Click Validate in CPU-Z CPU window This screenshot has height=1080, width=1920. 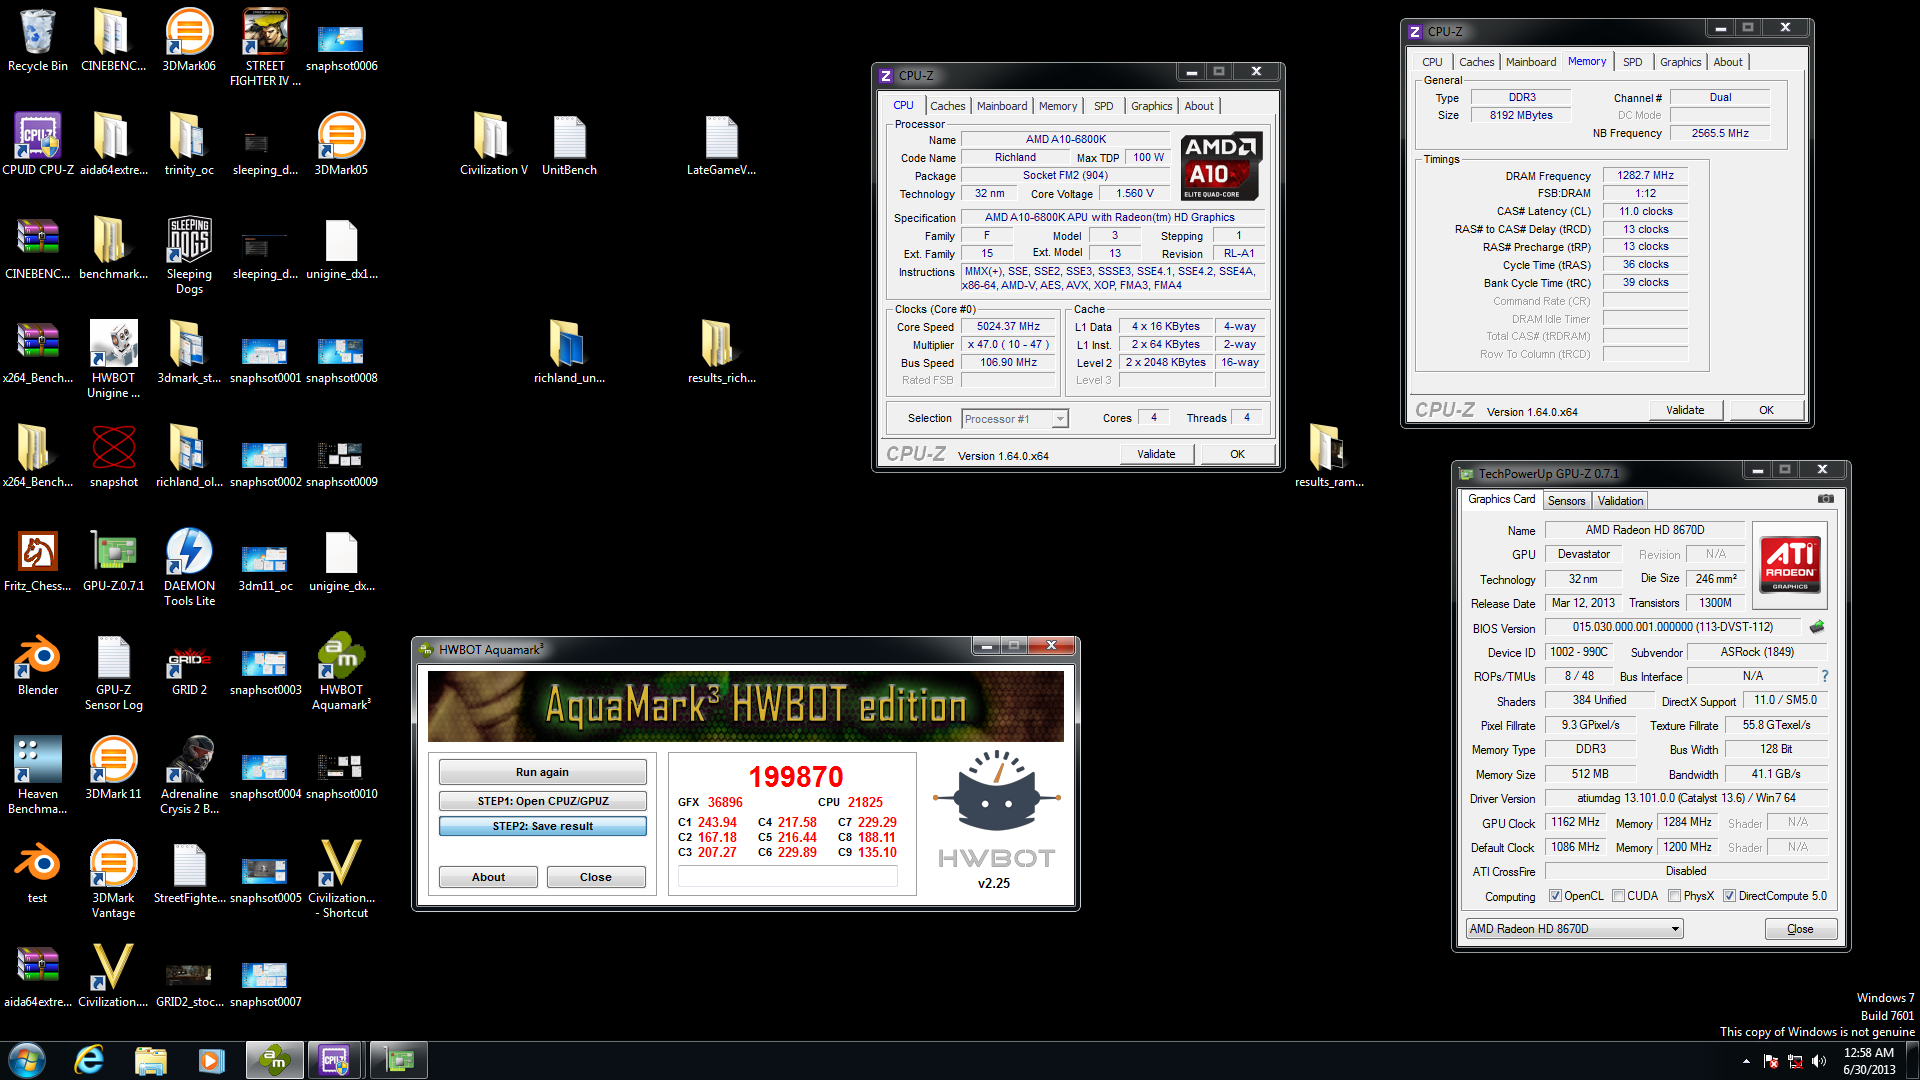pos(1156,454)
